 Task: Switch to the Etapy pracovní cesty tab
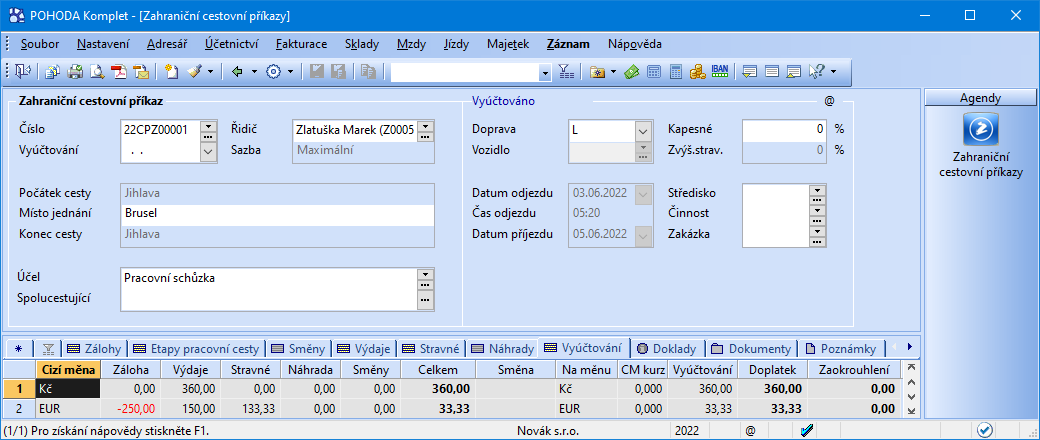click(198, 348)
